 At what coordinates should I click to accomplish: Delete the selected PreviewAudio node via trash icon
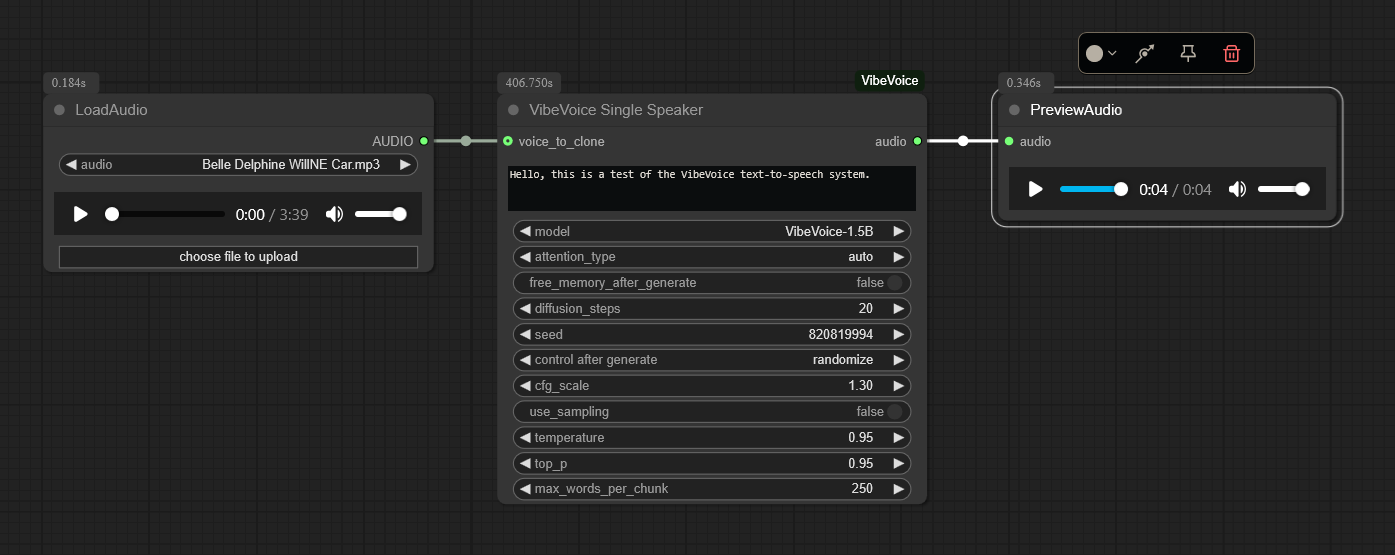1232,54
